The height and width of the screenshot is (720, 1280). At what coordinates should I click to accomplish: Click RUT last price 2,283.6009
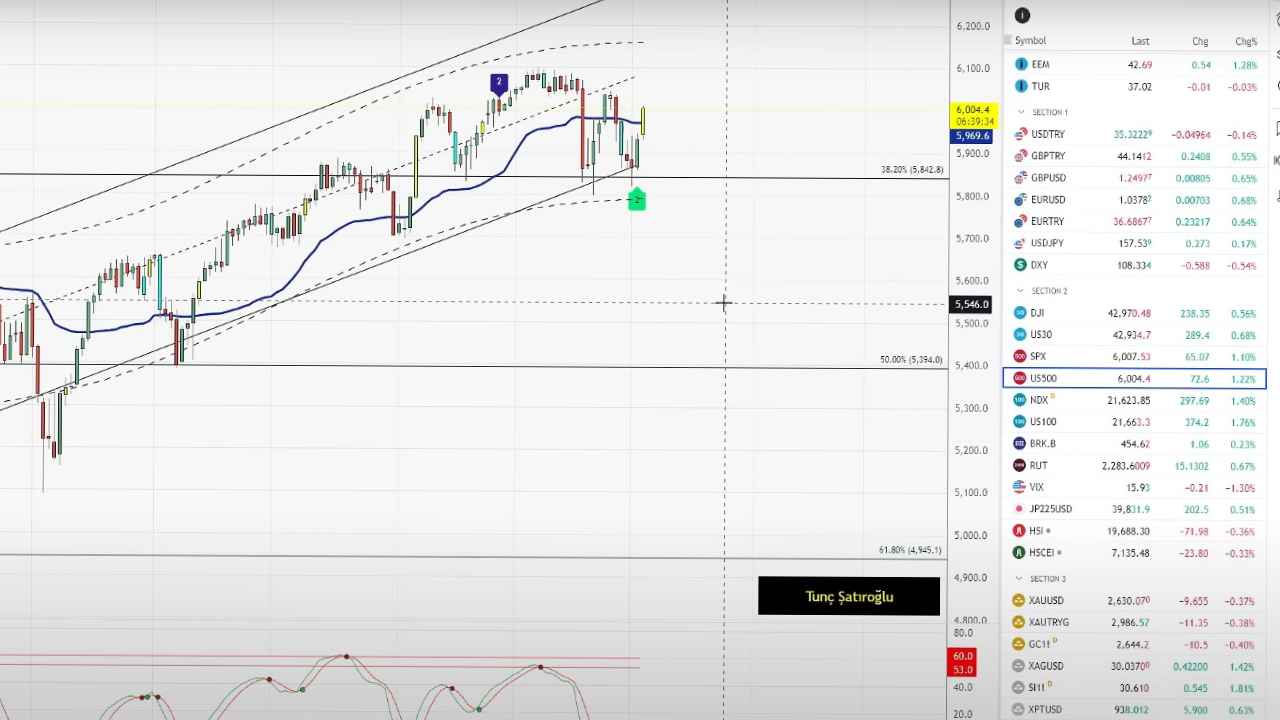[1126, 465]
